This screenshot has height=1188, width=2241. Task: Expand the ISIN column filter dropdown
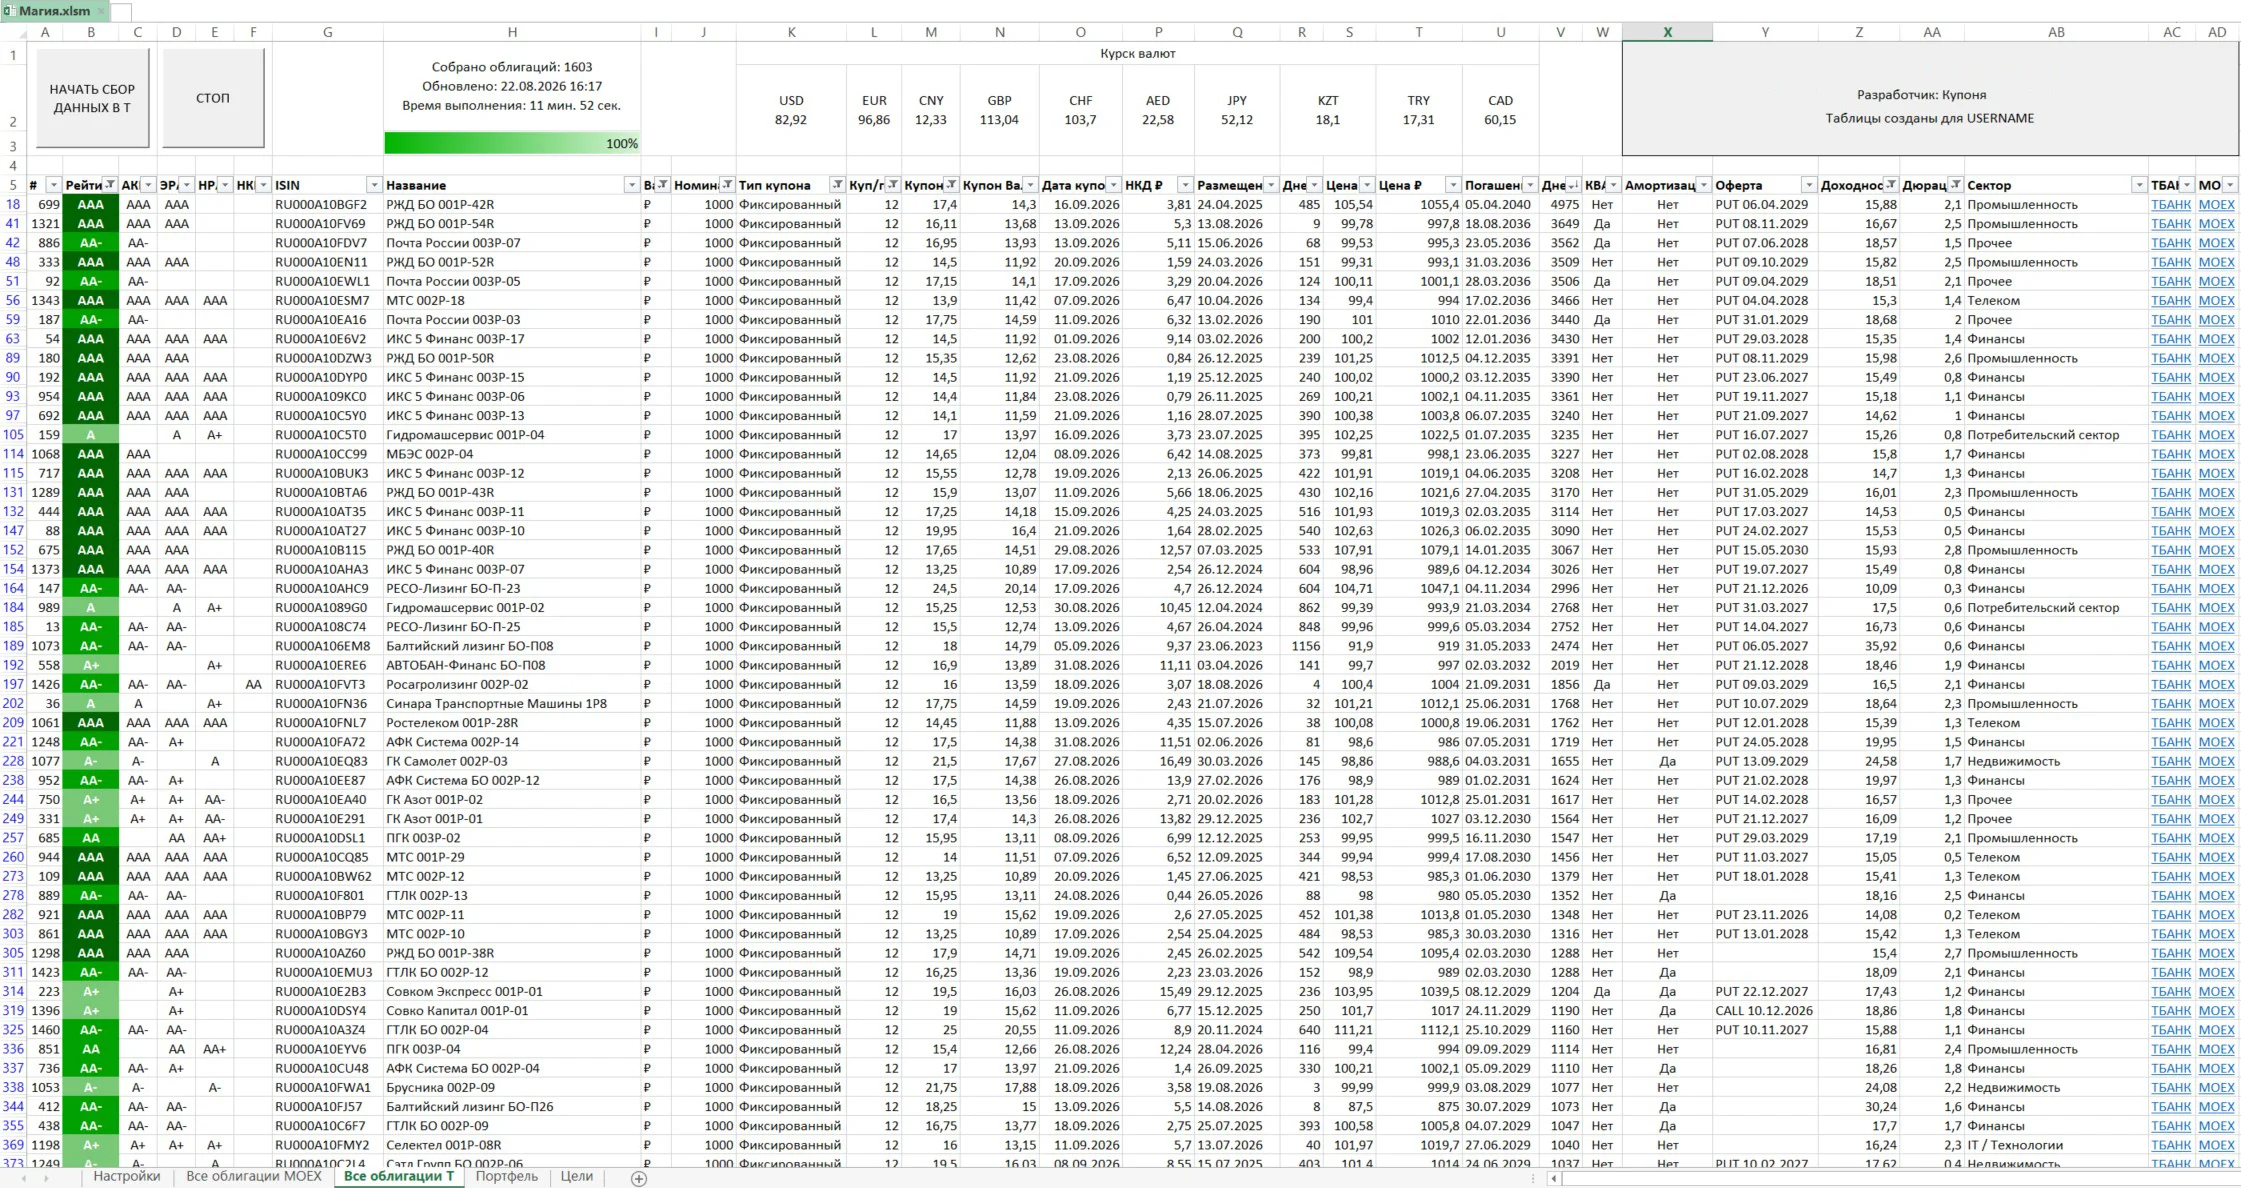373,185
